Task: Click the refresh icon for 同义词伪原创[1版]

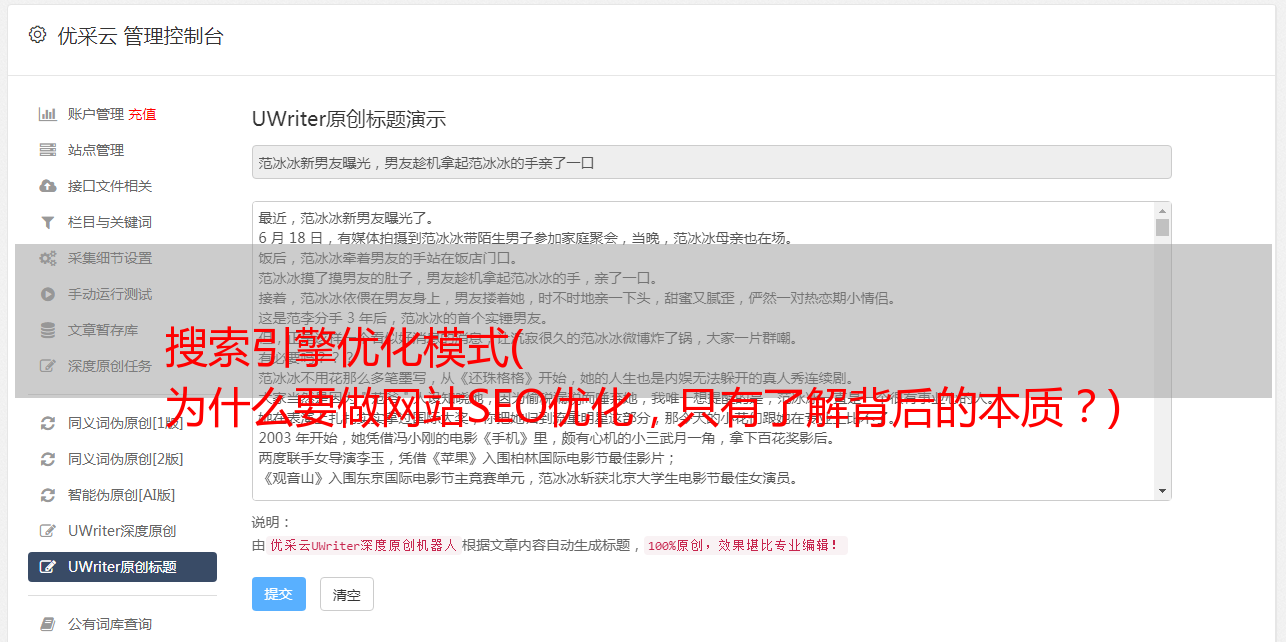Action: click(x=47, y=423)
